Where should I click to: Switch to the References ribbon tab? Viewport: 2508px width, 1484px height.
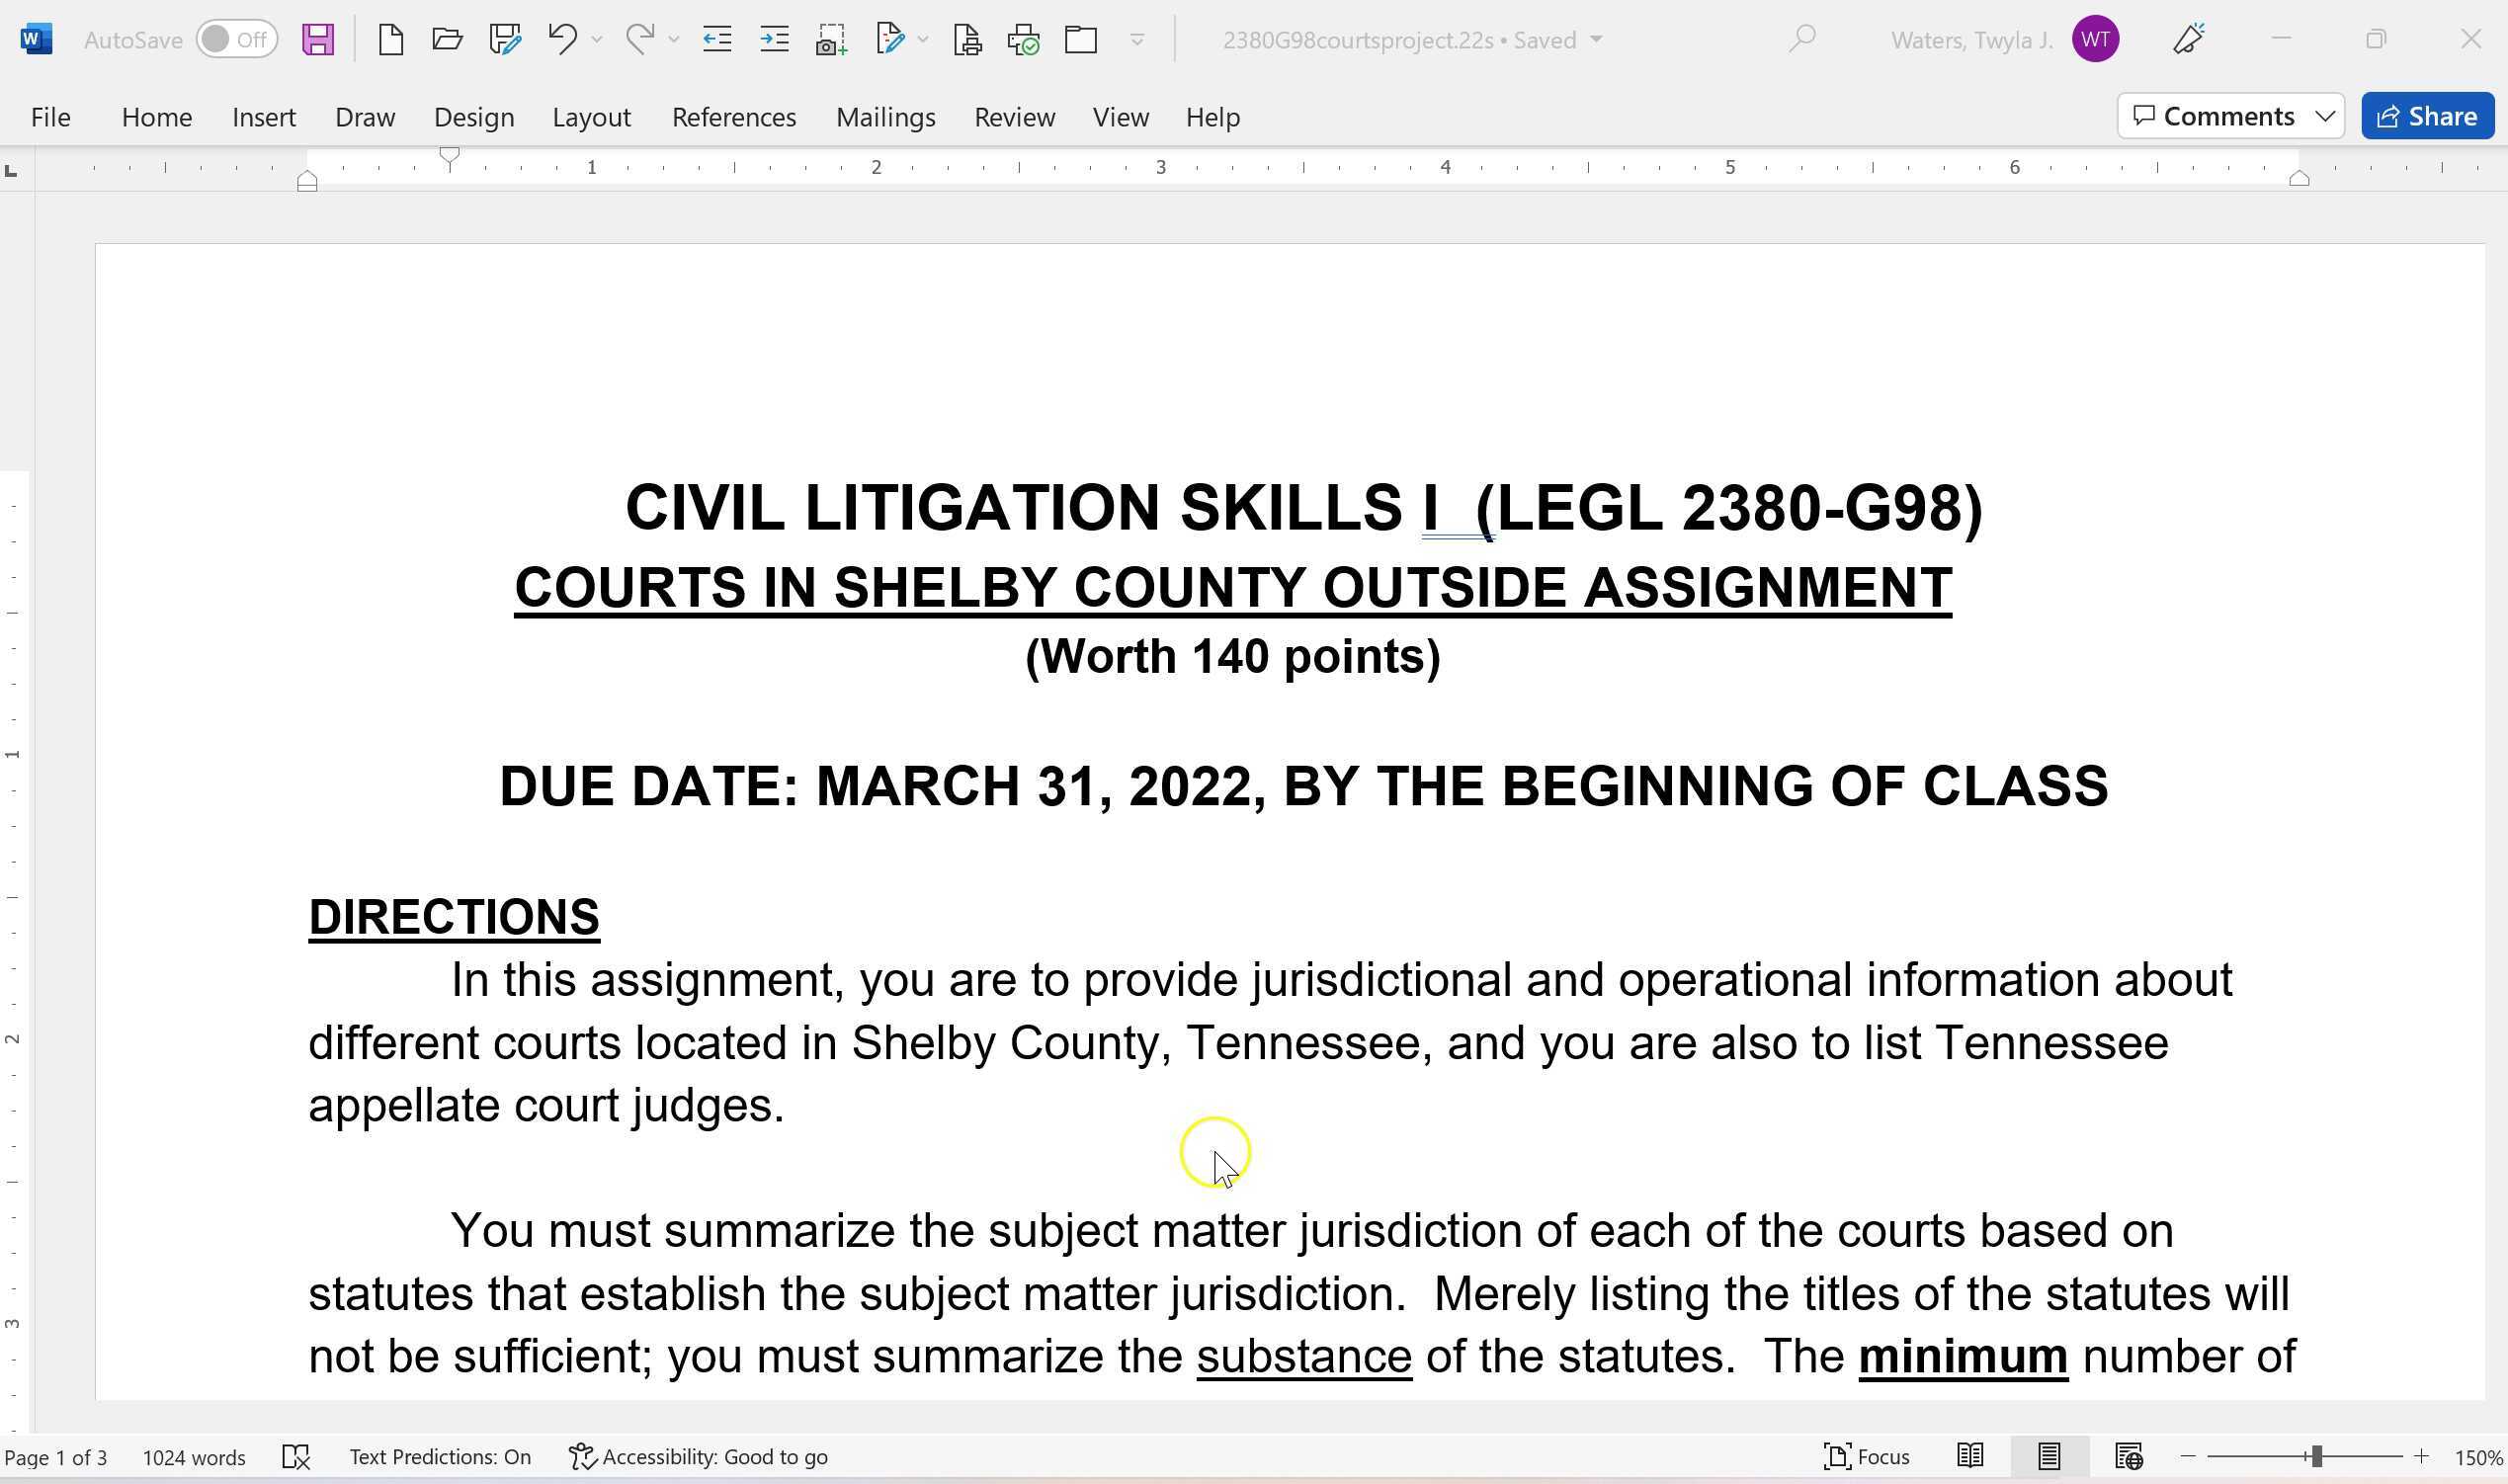click(734, 116)
